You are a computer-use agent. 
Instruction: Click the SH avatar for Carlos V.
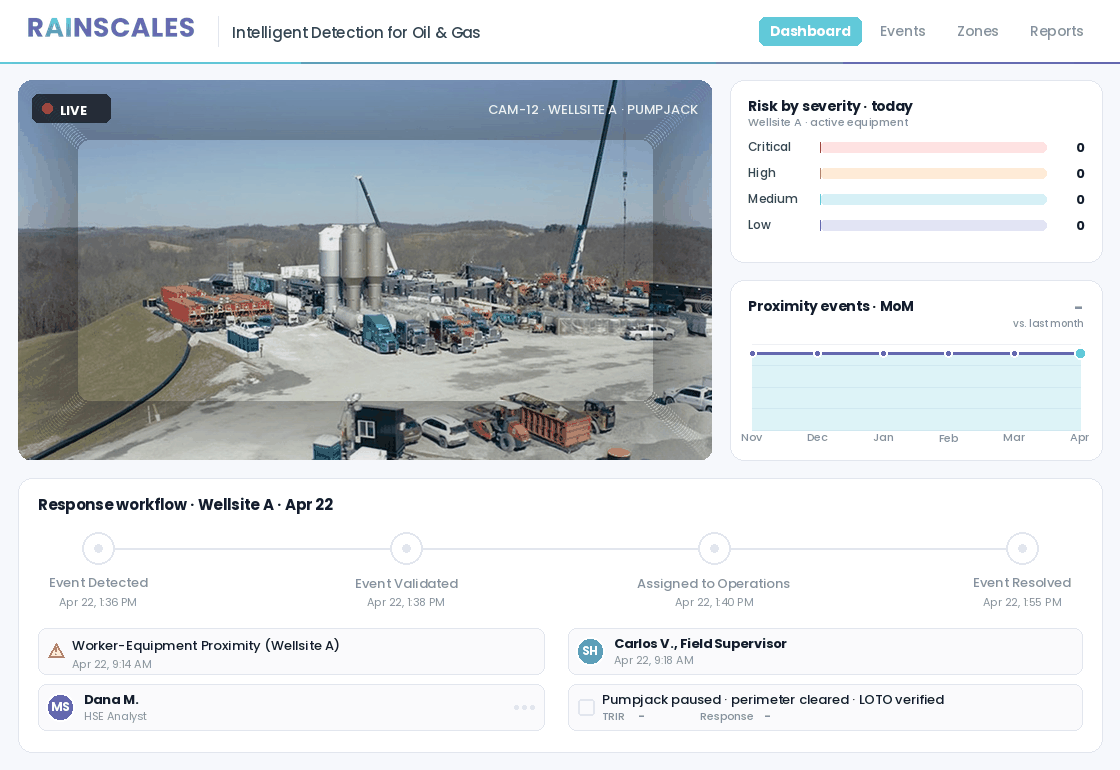pos(590,651)
